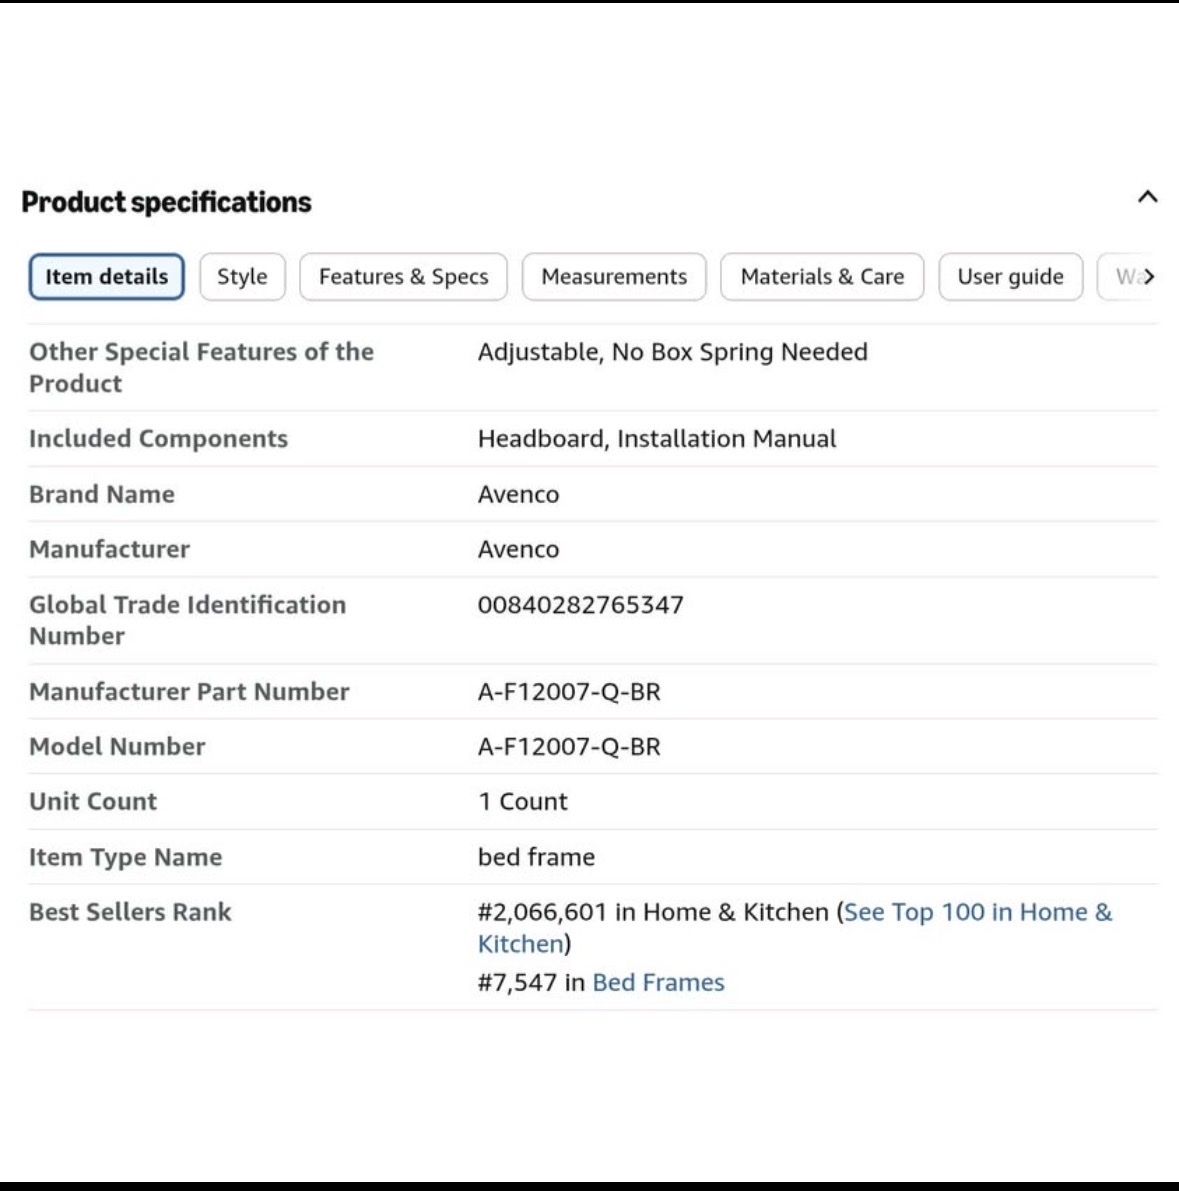Collapse the Product specifications section chevron
Screen dimensions: 1179x1191
click(1147, 197)
